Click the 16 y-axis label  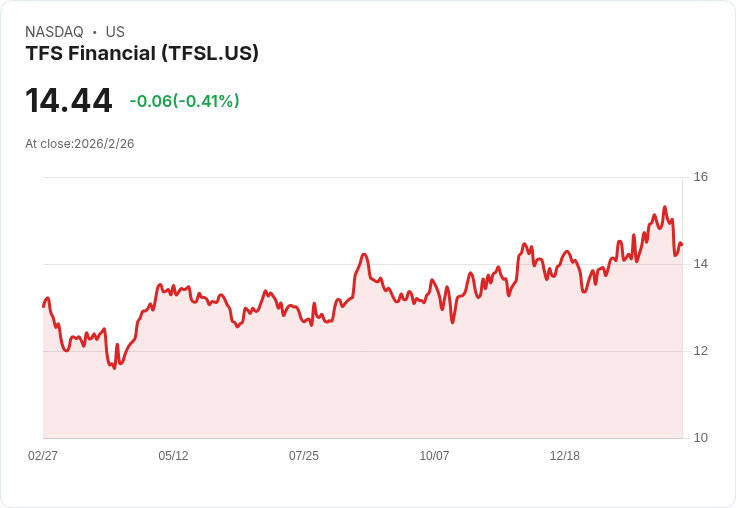point(700,177)
